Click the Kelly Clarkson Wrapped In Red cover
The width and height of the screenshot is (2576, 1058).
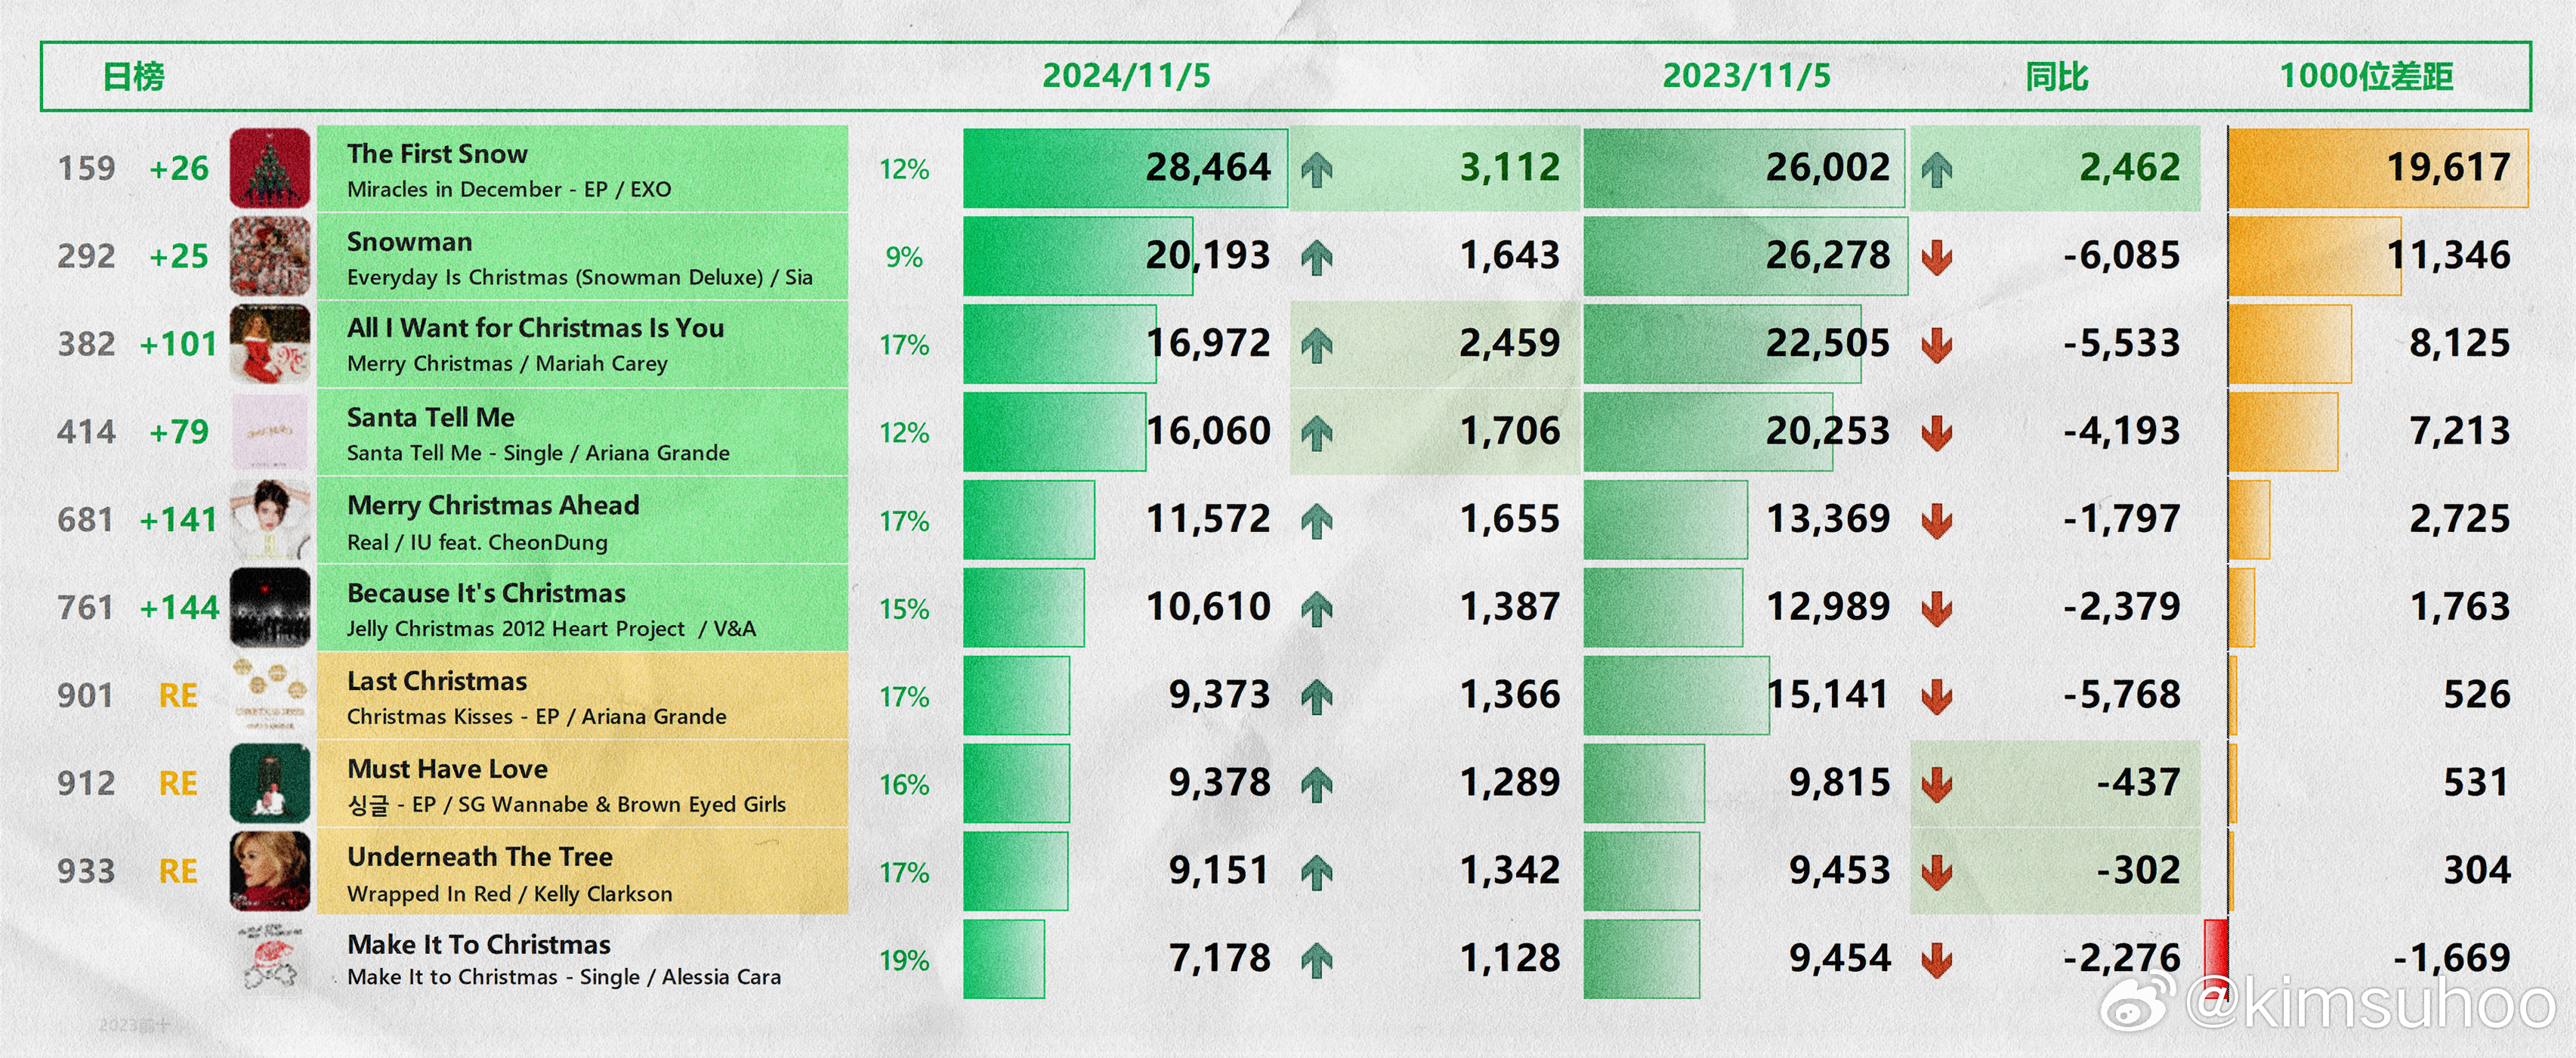(x=270, y=871)
